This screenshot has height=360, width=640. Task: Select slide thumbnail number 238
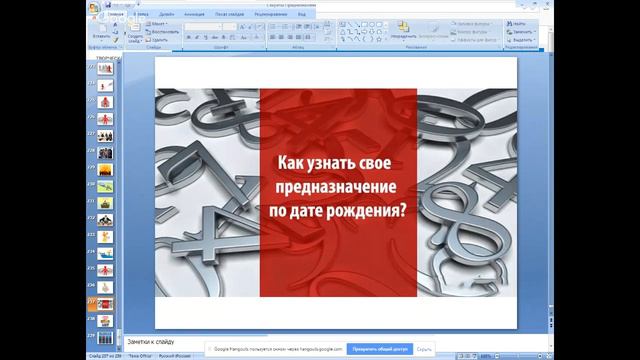coord(105,321)
